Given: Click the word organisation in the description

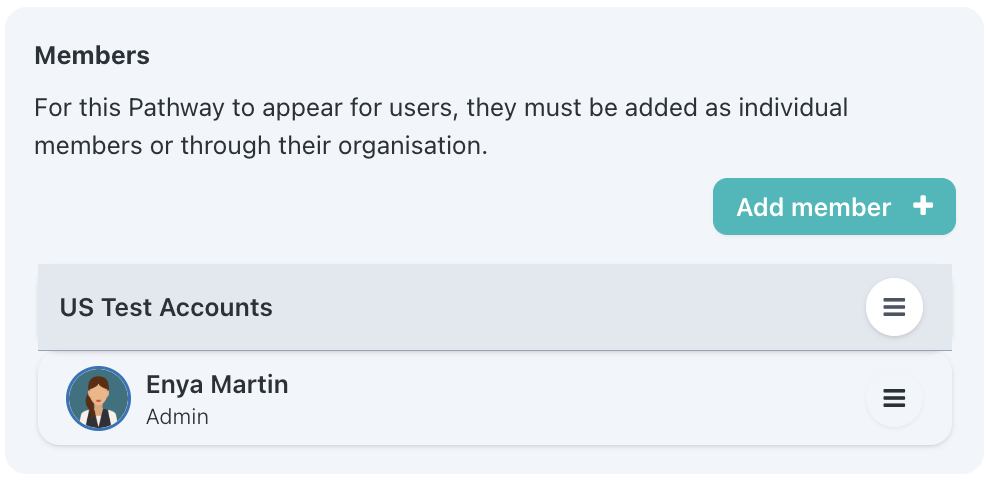Looking at the screenshot, I should coord(413,146).
